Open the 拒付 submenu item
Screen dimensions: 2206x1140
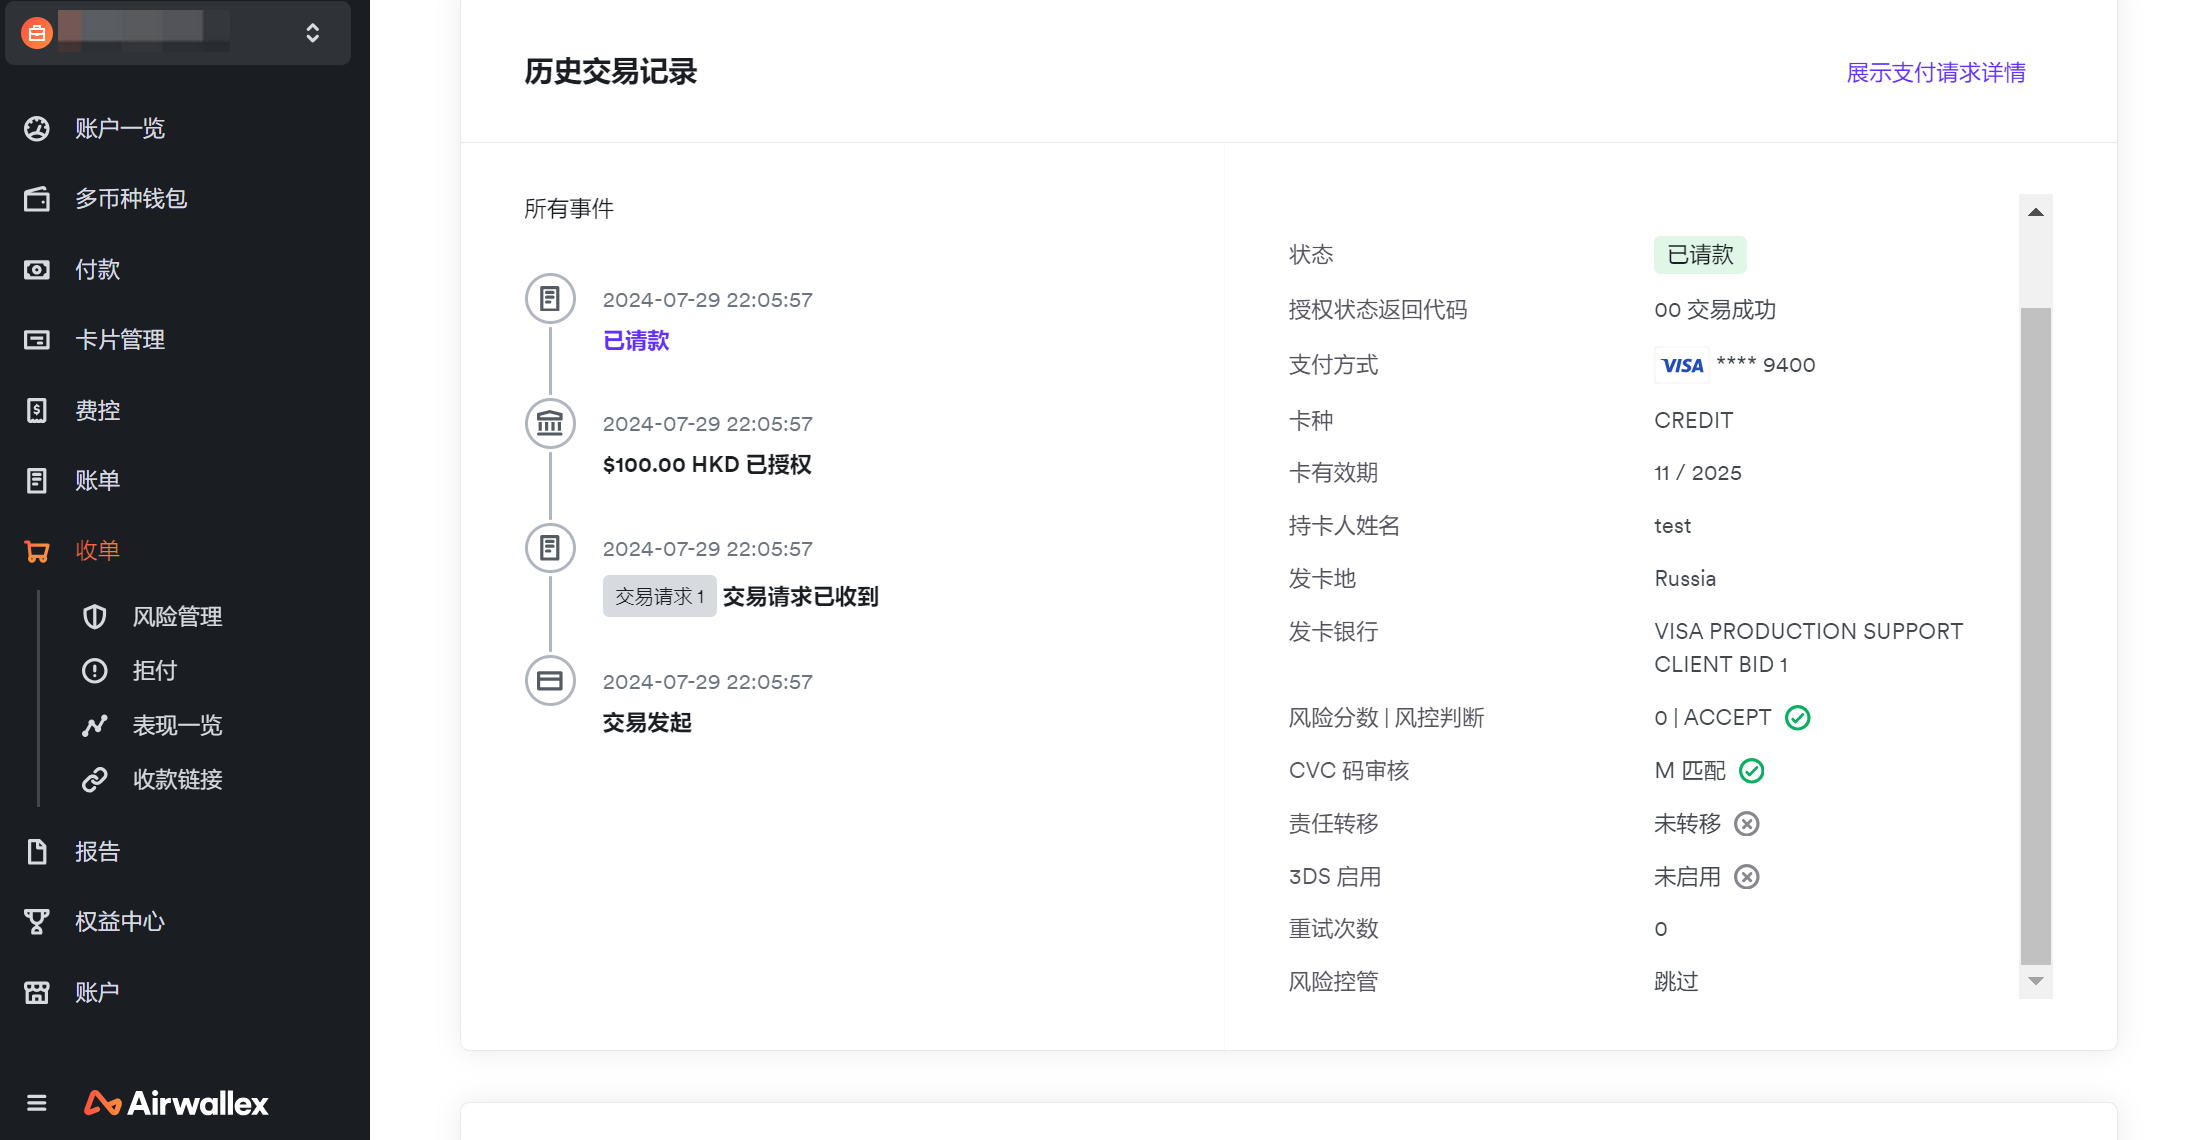[x=155, y=671]
